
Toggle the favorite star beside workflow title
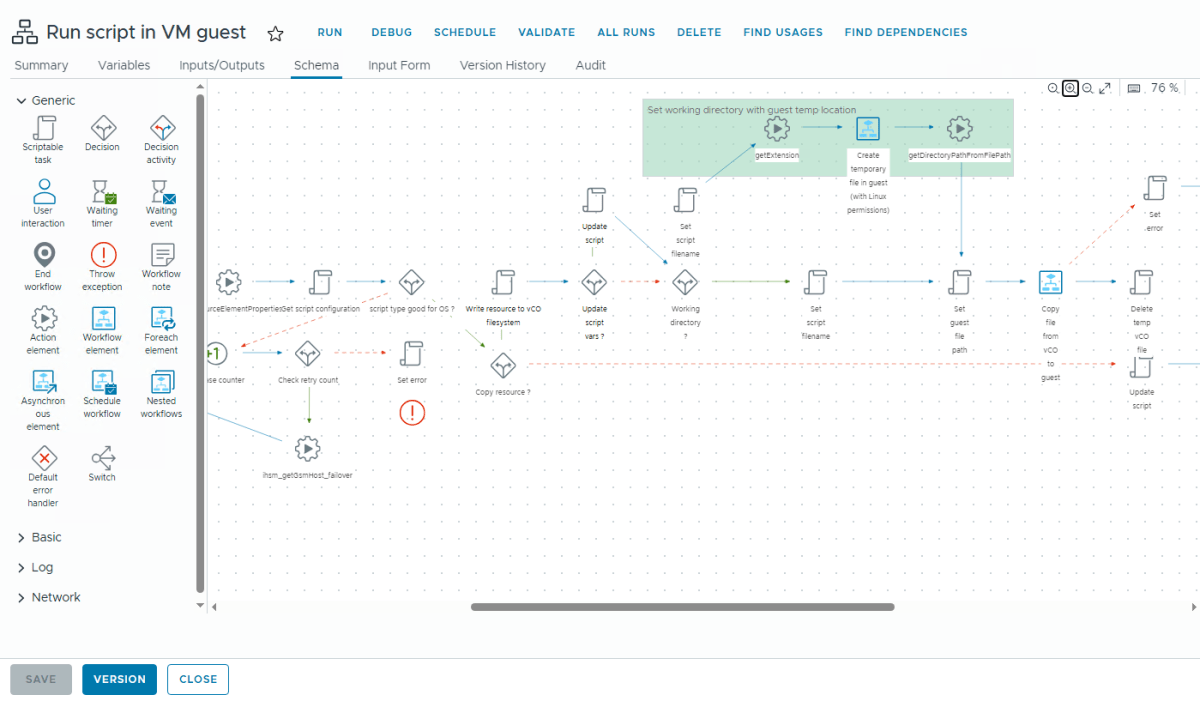coord(275,32)
